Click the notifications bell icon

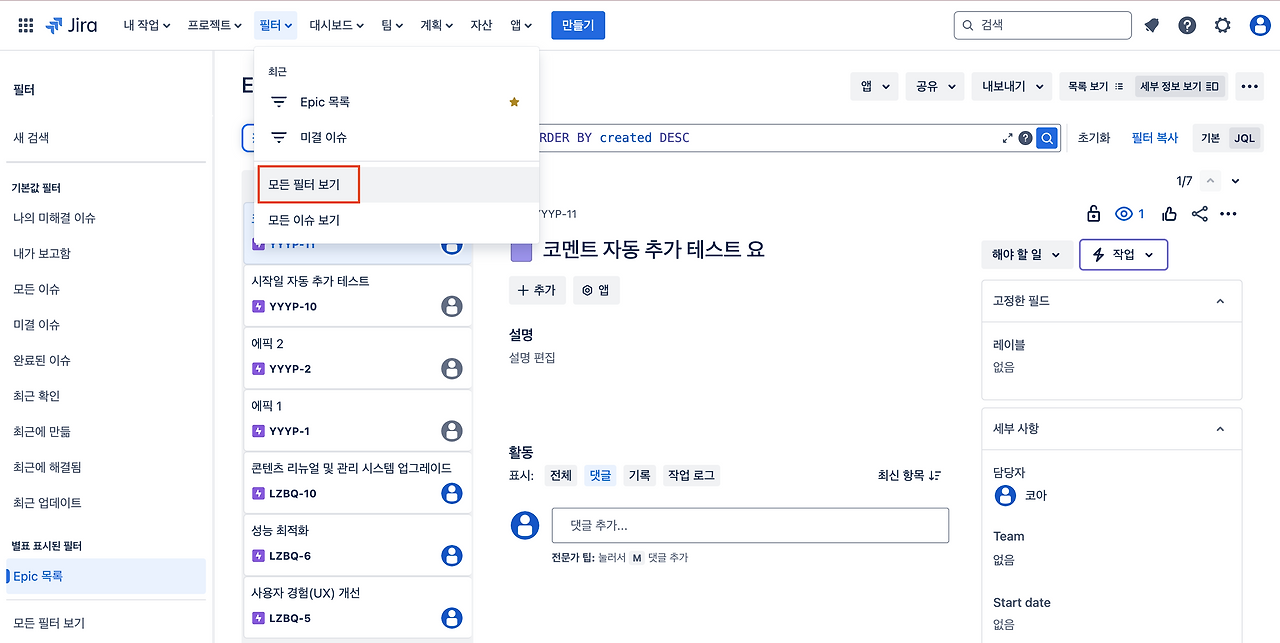click(1151, 25)
